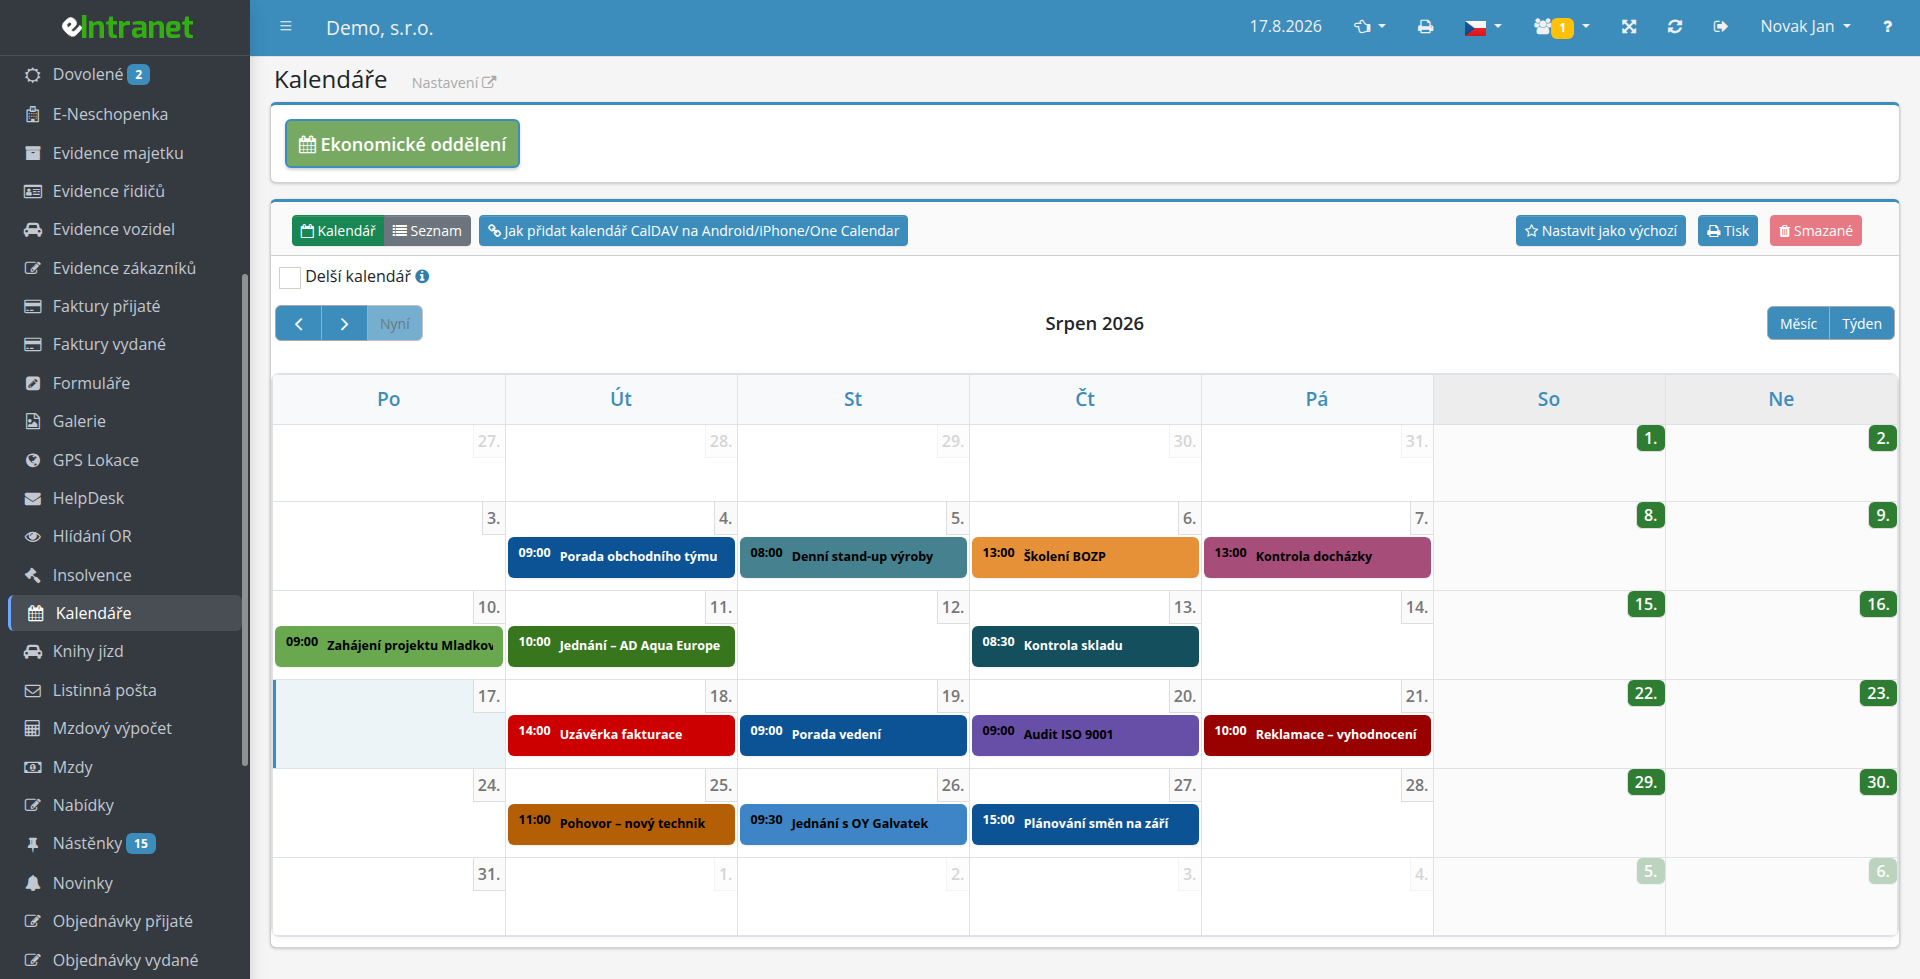
Task: Open the Nastavení settings link
Action: (453, 83)
